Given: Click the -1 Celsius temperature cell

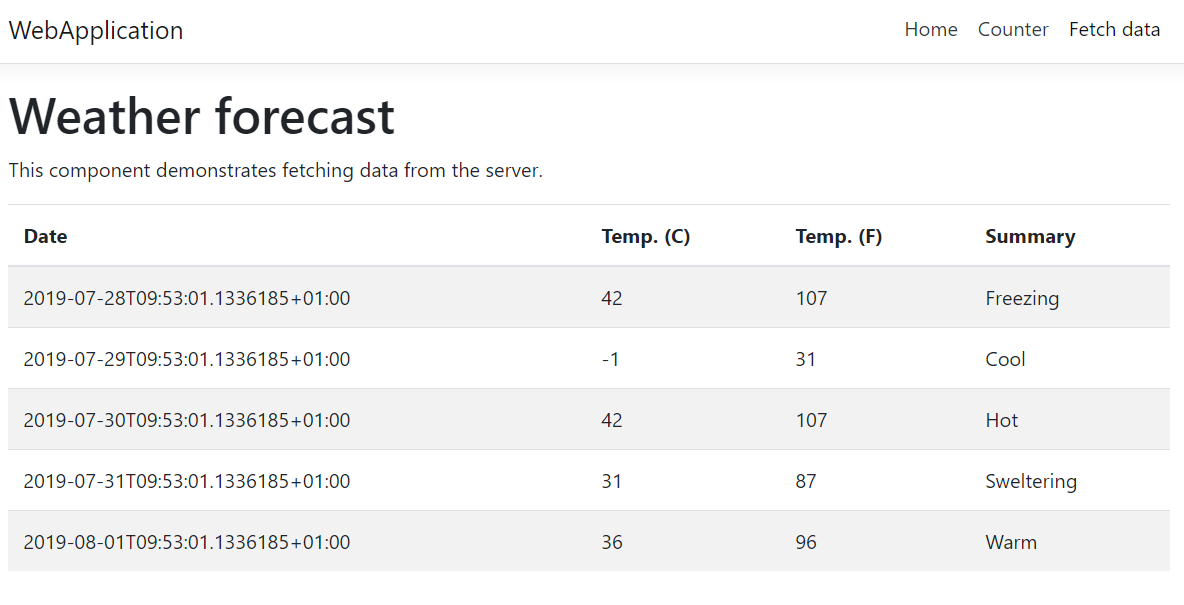Looking at the screenshot, I should pos(611,359).
